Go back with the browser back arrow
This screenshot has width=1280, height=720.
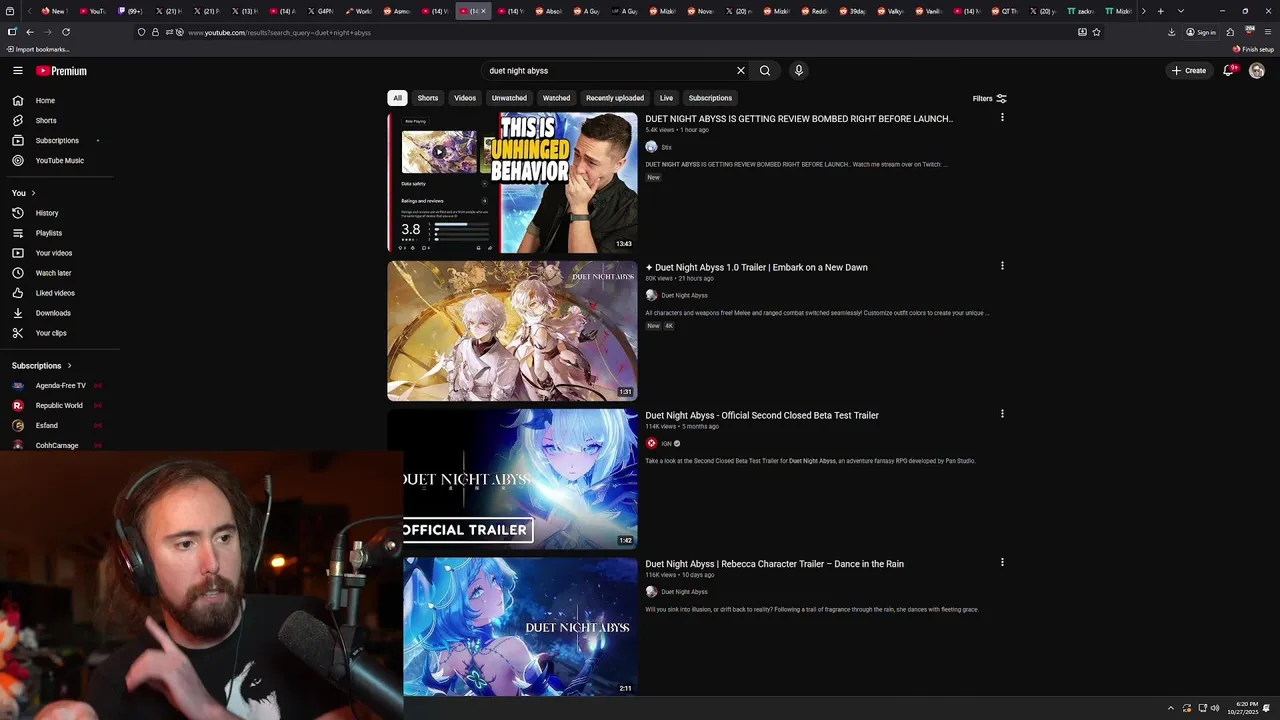click(x=30, y=32)
